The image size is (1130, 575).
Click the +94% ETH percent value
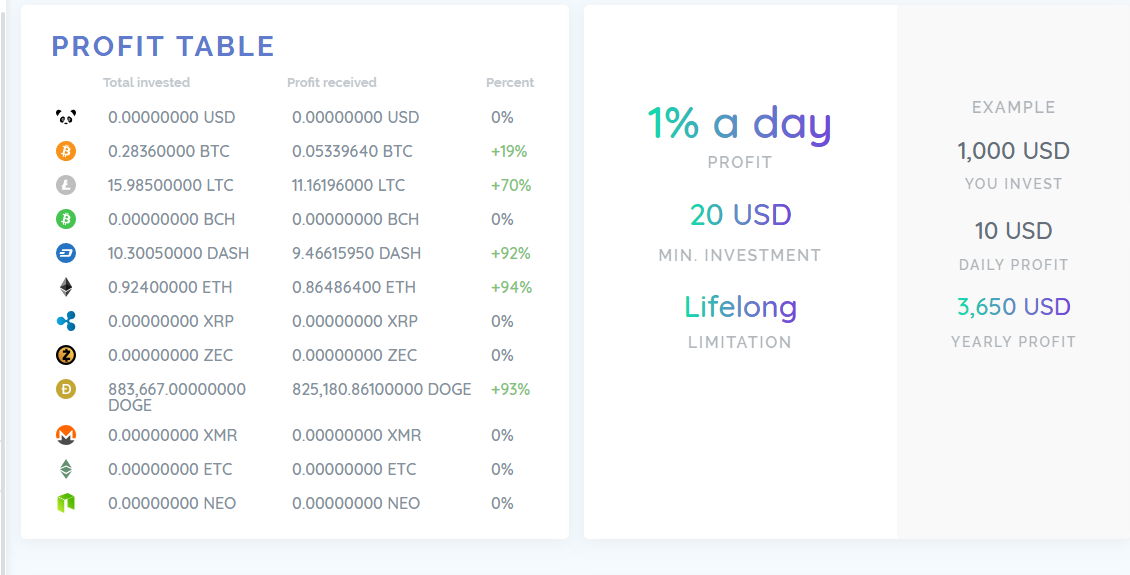point(511,287)
